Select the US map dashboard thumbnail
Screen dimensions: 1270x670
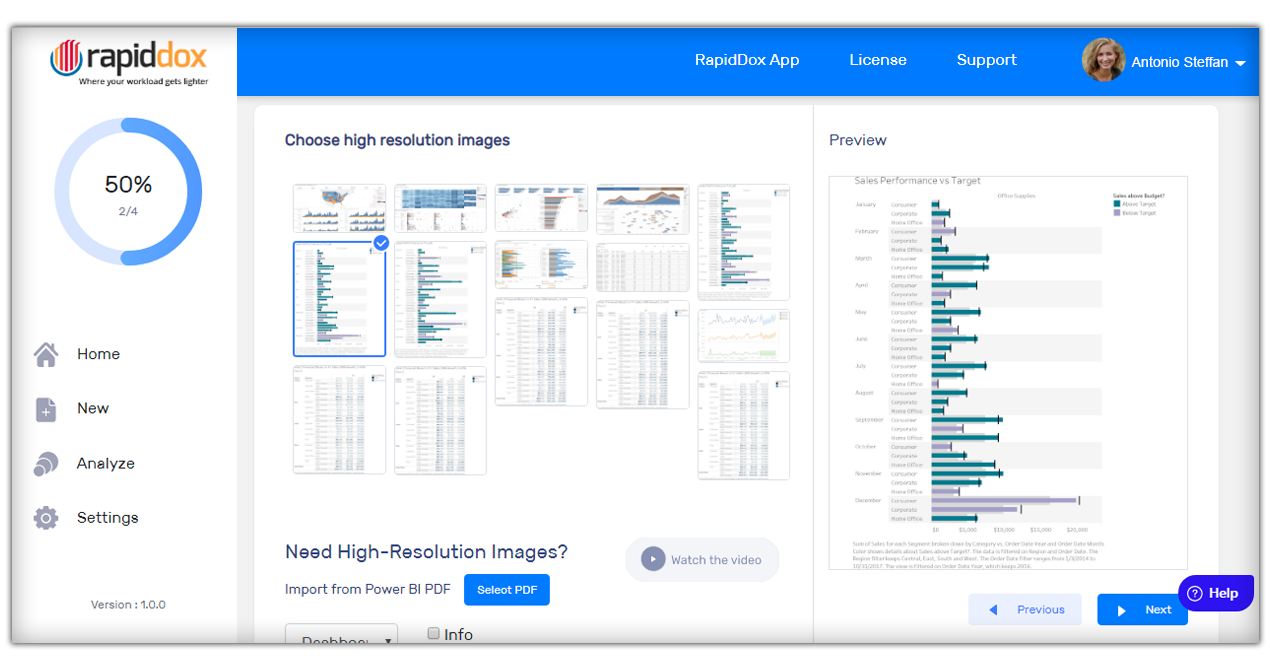coord(339,208)
